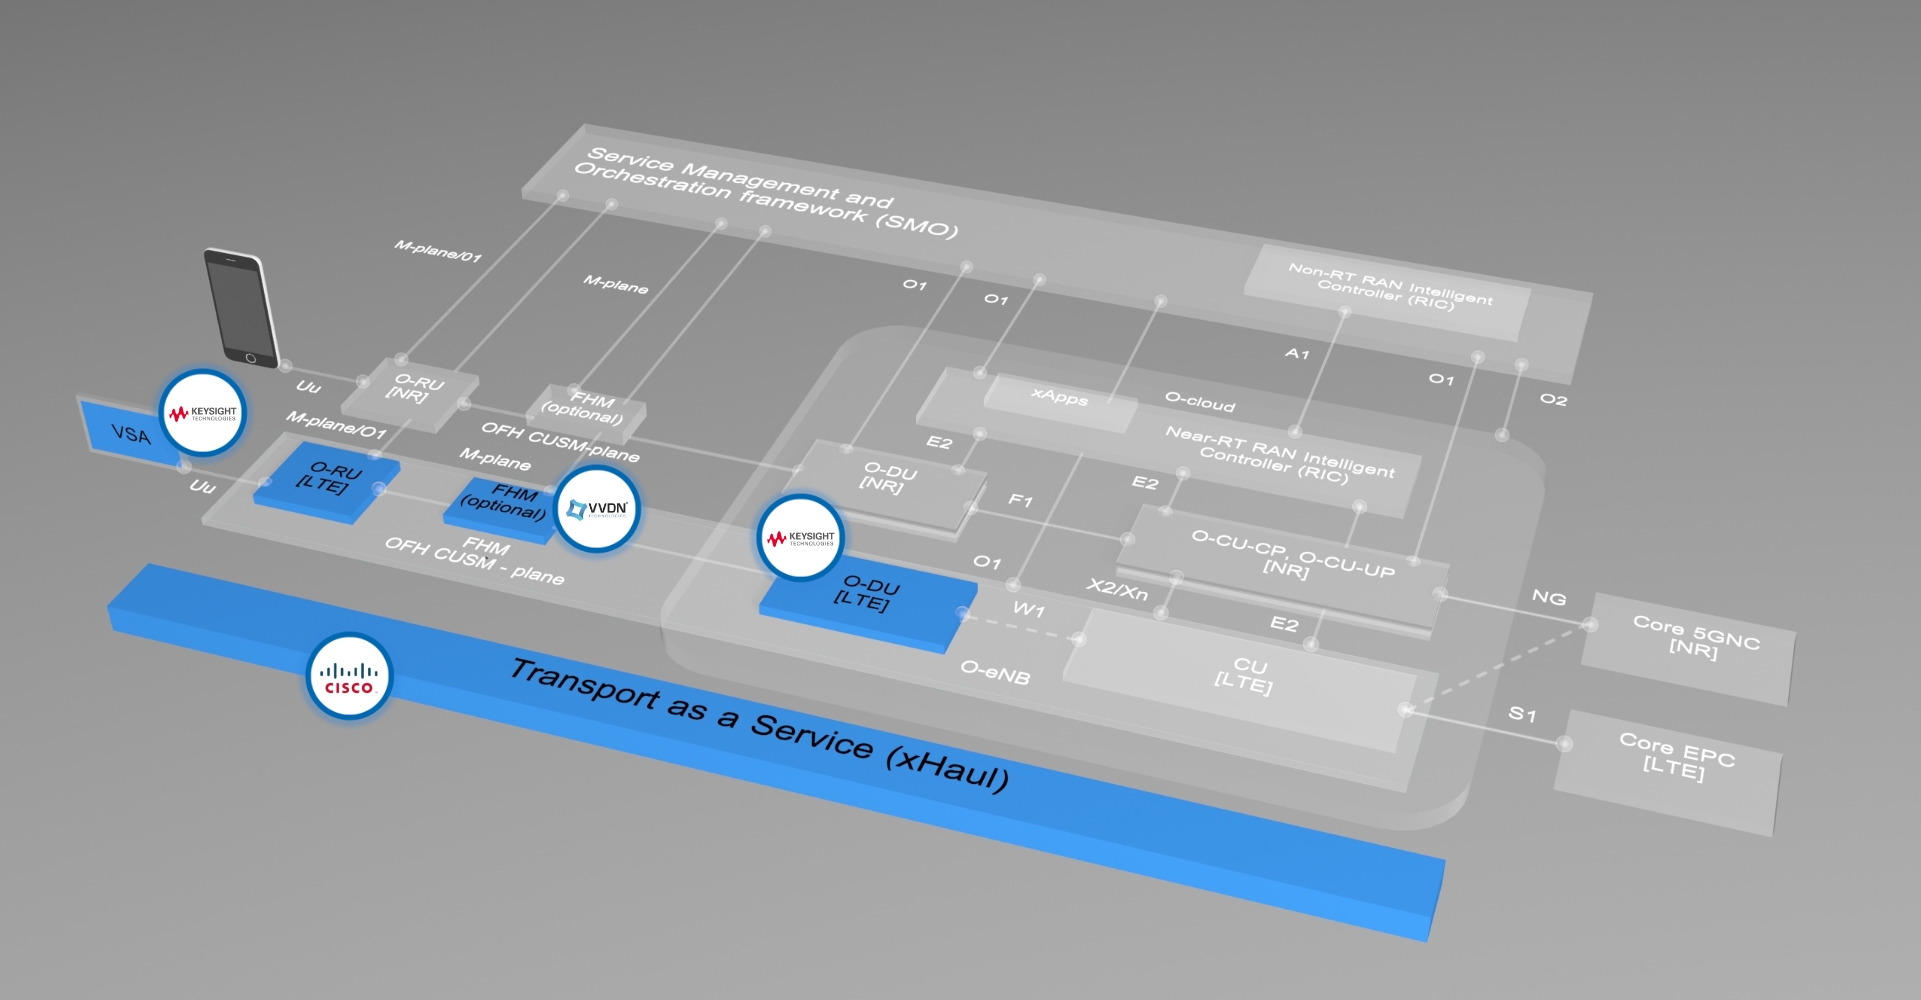The width and height of the screenshot is (1921, 1000).
Task: Click the Cisco logo badge
Action: [348, 677]
